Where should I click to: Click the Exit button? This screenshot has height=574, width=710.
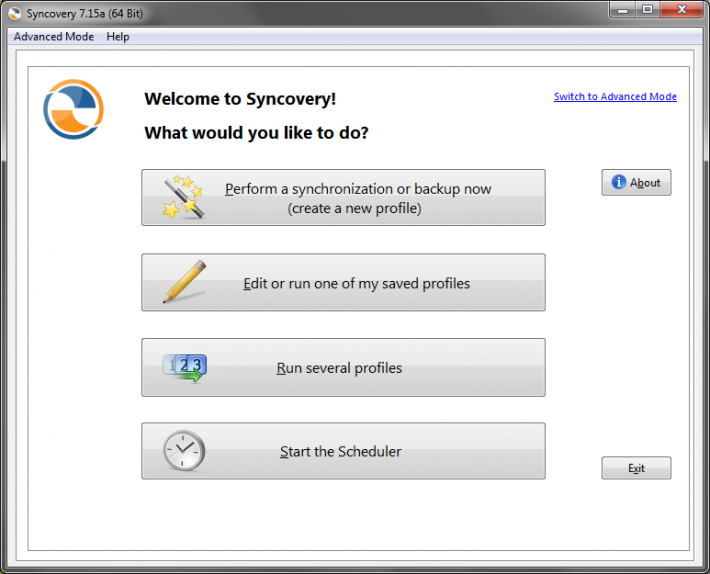(x=636, y=468)
